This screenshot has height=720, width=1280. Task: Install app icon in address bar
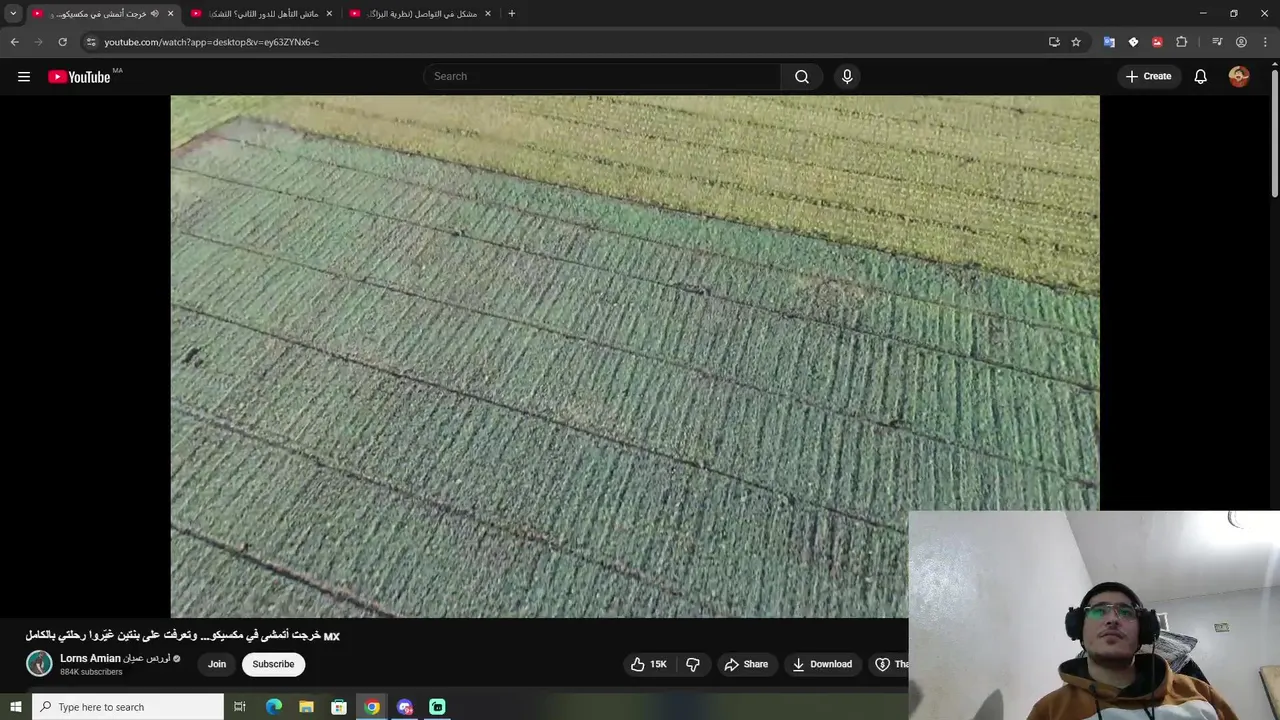pos(1054,42)
